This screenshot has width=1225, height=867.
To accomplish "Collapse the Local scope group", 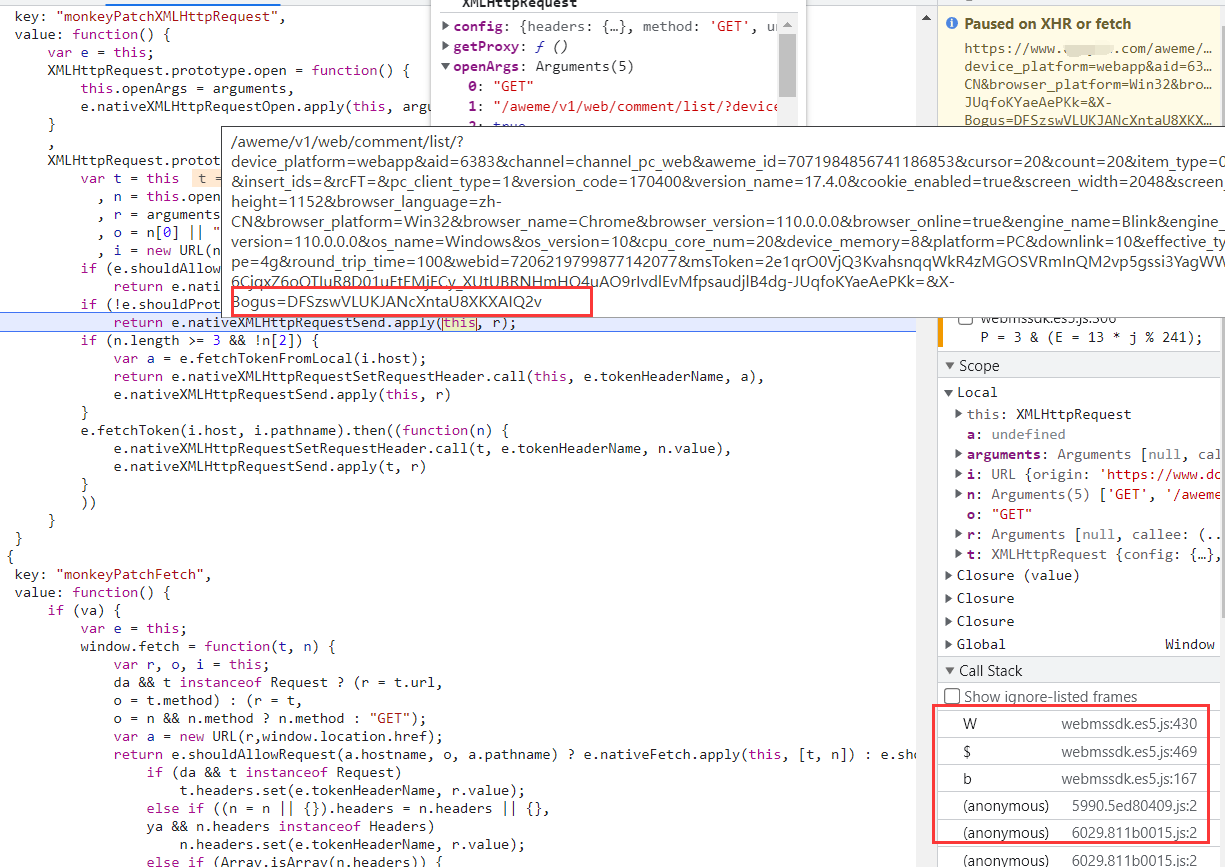I will (949, 393).
